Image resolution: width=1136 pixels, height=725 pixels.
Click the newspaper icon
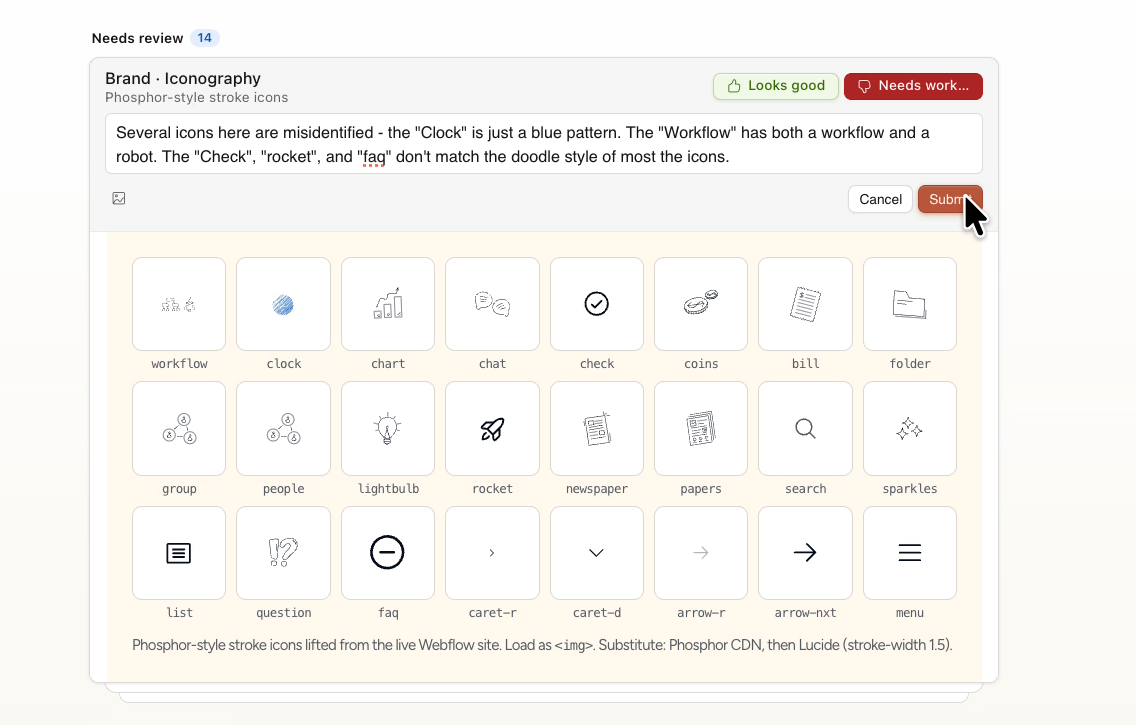pyautogui.click(x=596, y=428)
